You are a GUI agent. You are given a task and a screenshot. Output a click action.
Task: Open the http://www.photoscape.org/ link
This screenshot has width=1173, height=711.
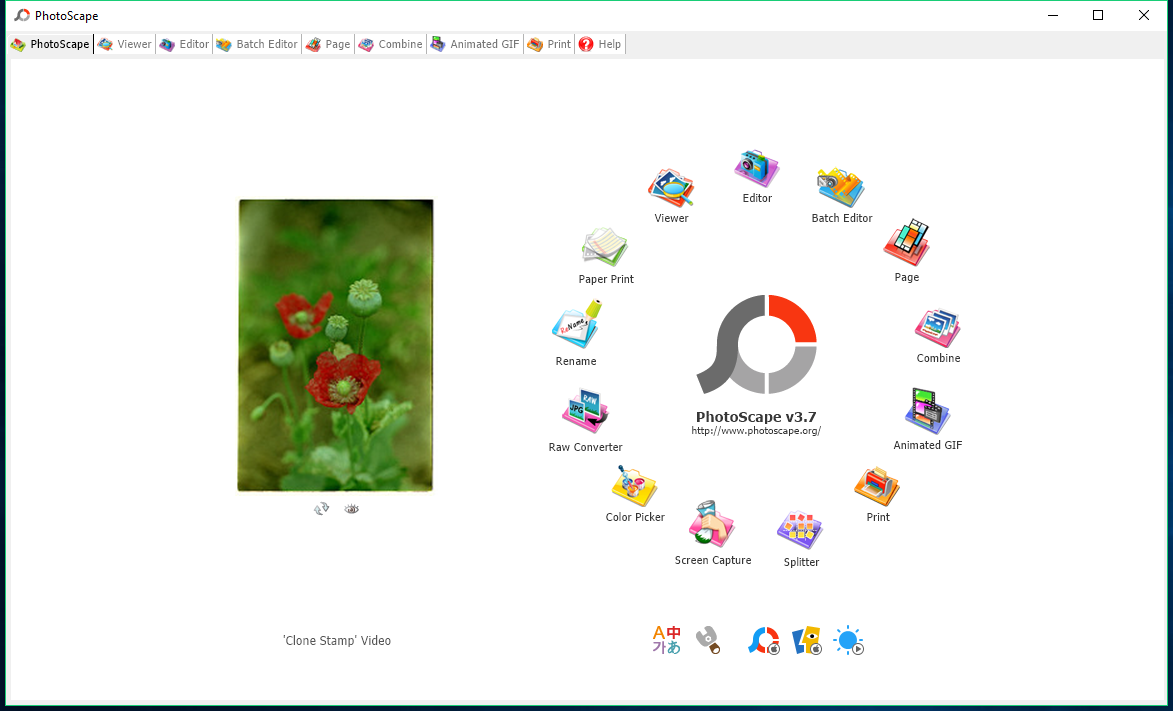[756, 431]
